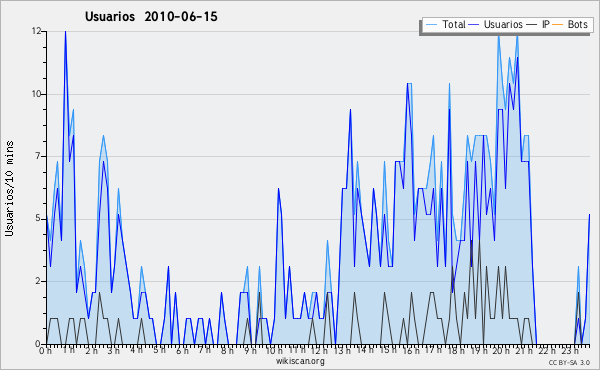The width and height of the screenshot is (600, 370).
Task: Click the y-axis value '12'
Action: point(36,31)
